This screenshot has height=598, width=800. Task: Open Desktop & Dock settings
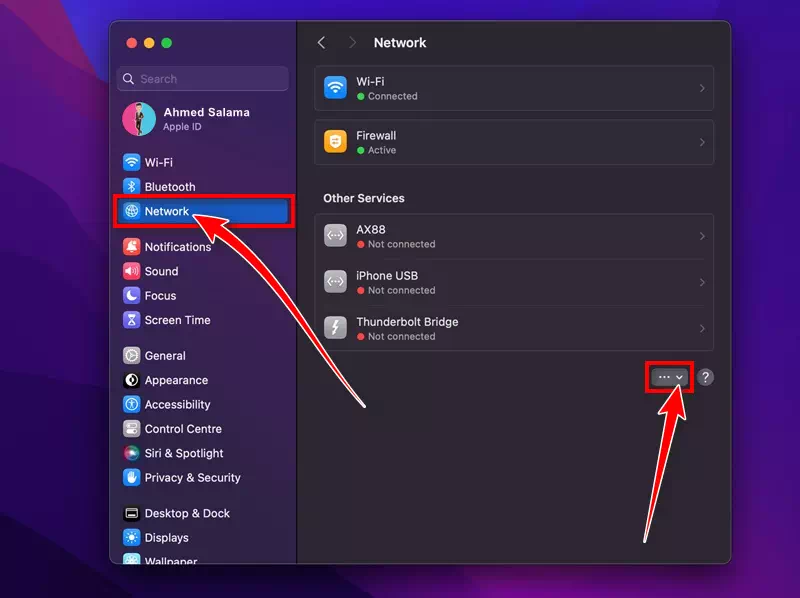click(x=185, y=513)
